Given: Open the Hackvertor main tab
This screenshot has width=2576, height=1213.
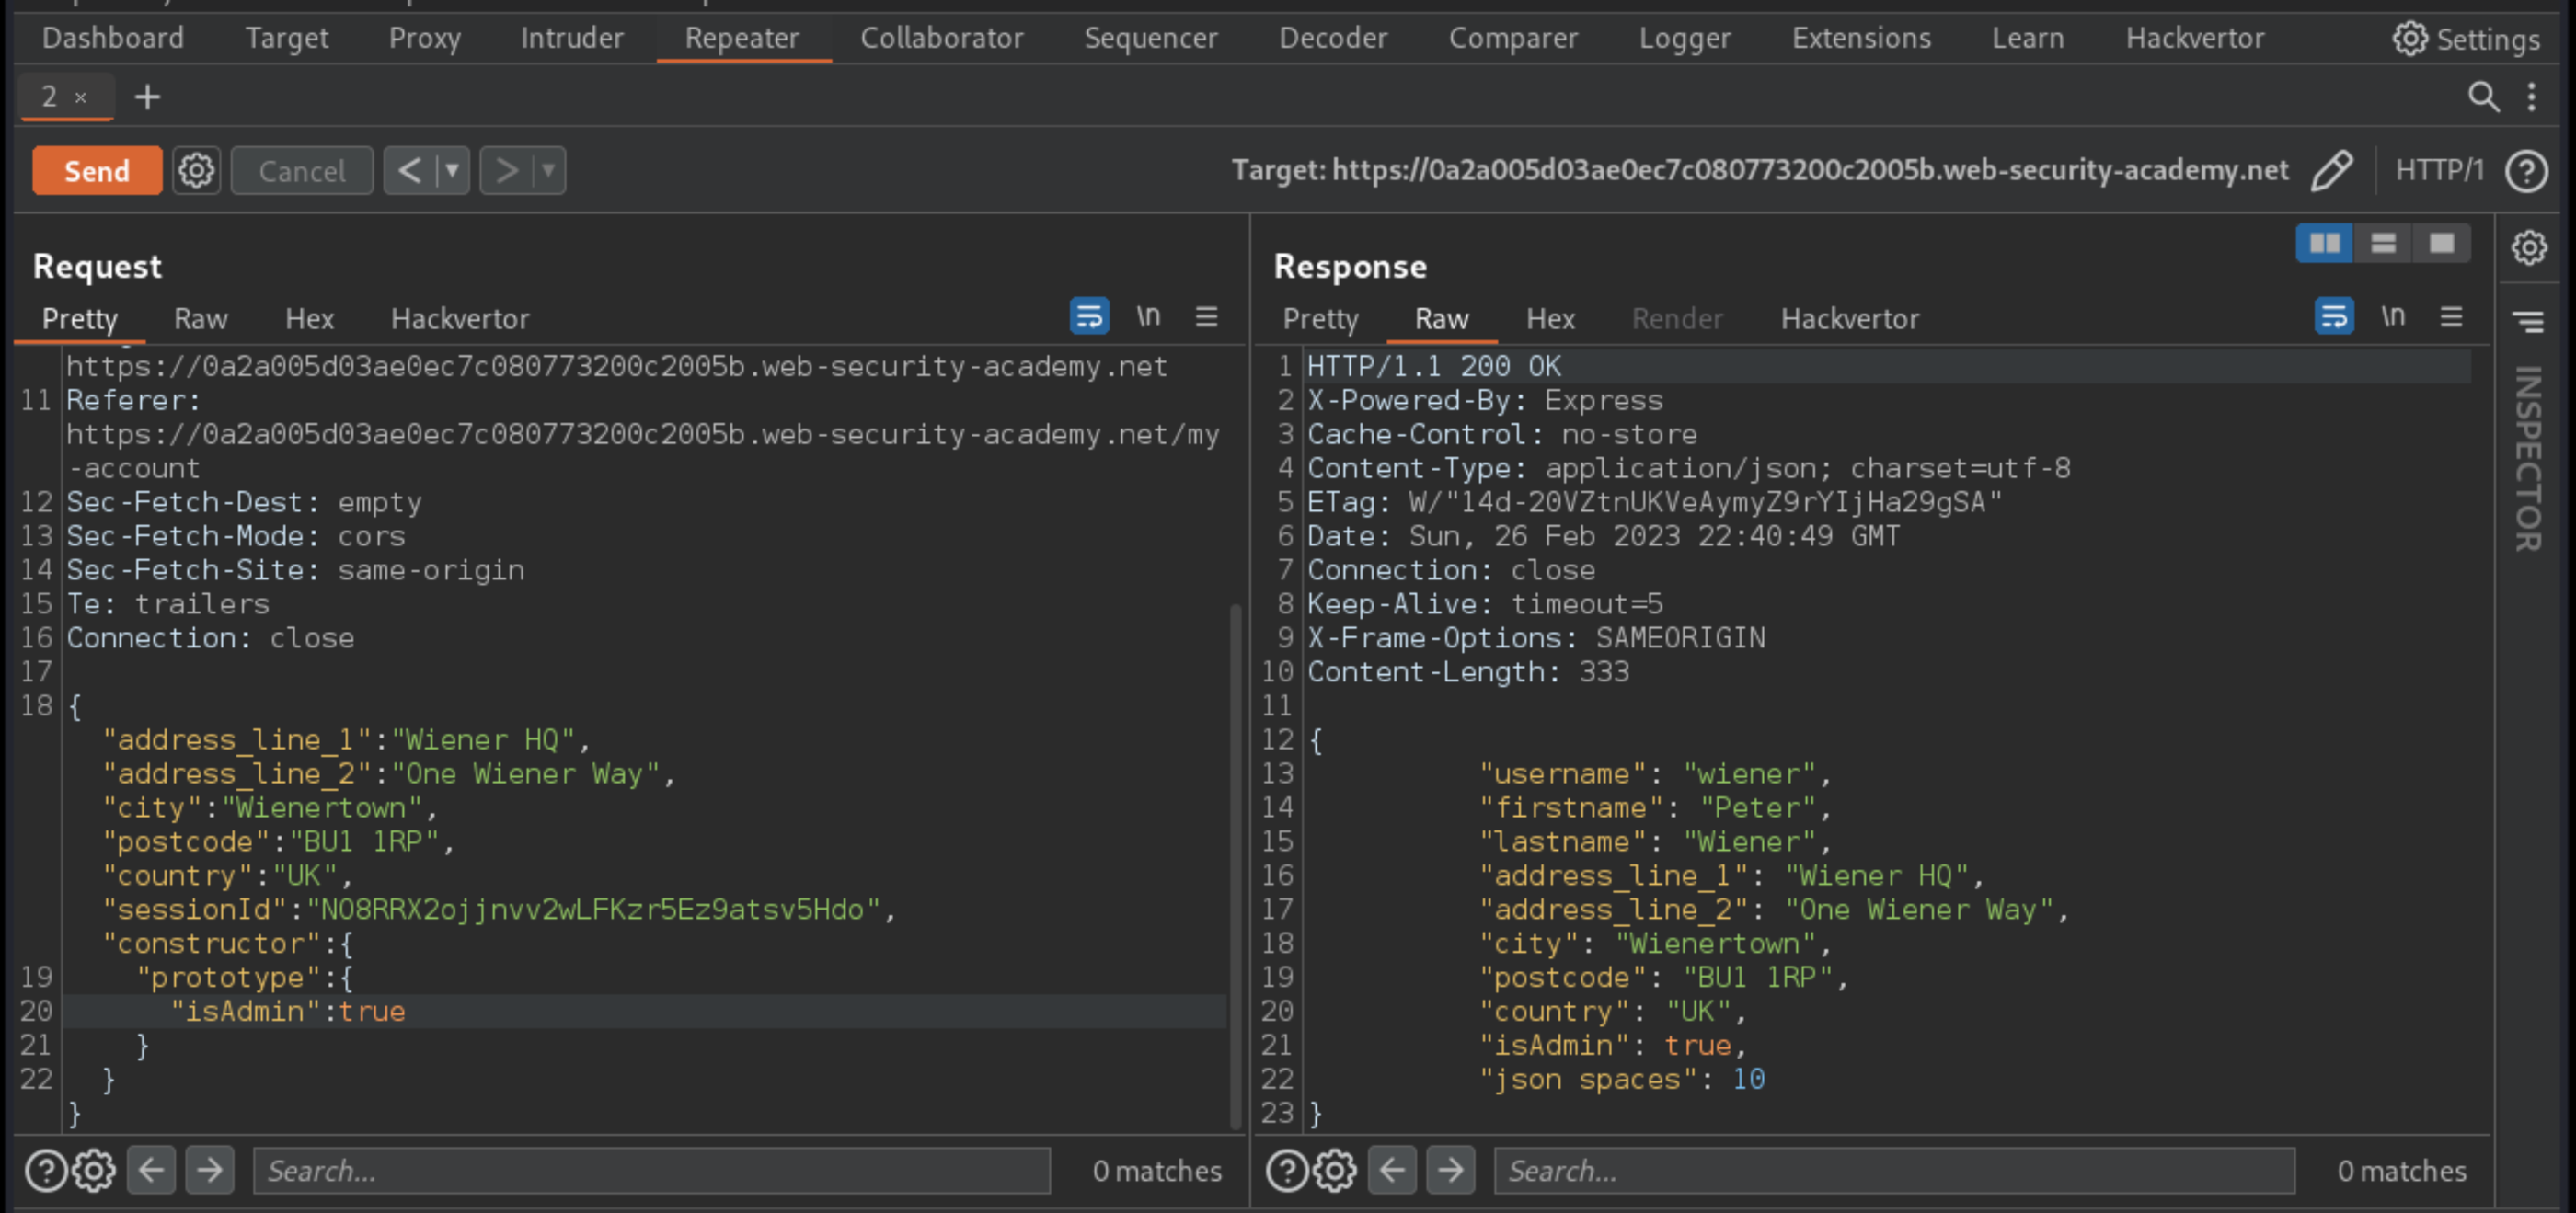Looking at the screenshot, I should [2194, 38].
